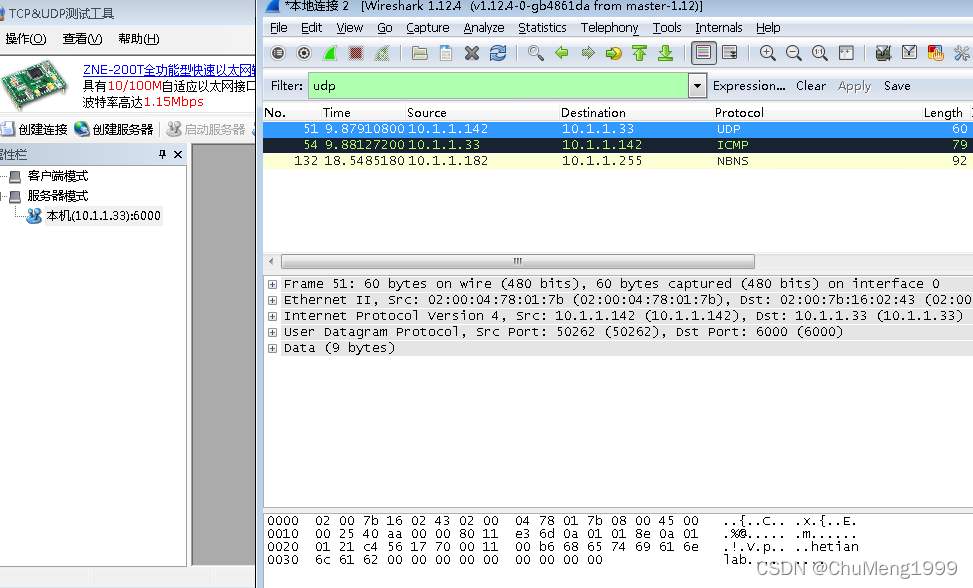Open 操作(O) menu in TCP&UDP tool
This screenshot has width=973, height=588.
(25, 38)
